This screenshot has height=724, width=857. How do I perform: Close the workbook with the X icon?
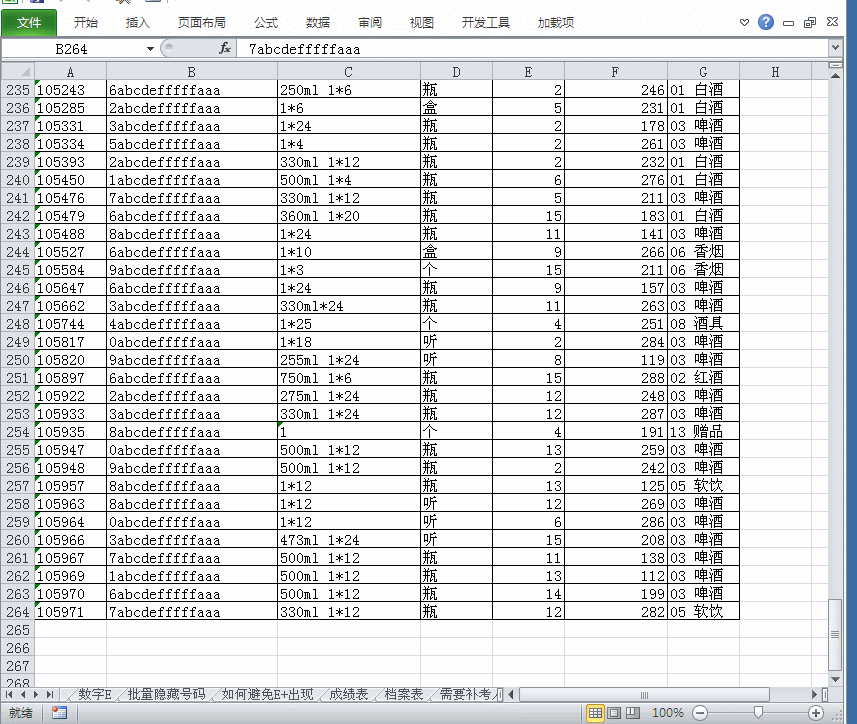[x=832, y=22]
